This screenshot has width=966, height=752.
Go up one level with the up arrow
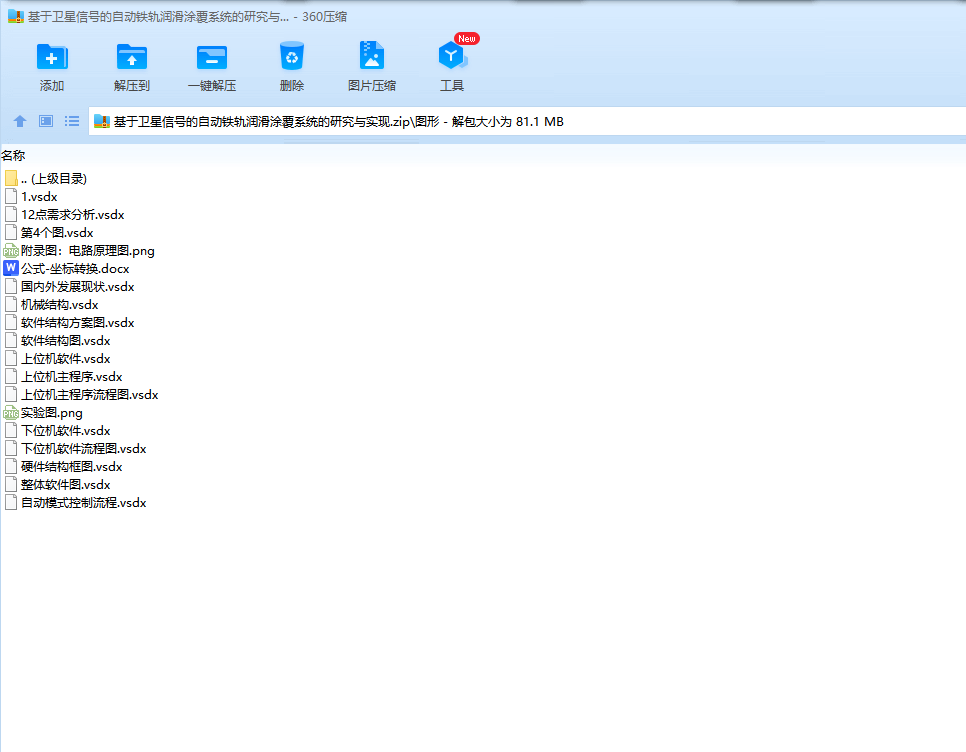pos(20,121)
